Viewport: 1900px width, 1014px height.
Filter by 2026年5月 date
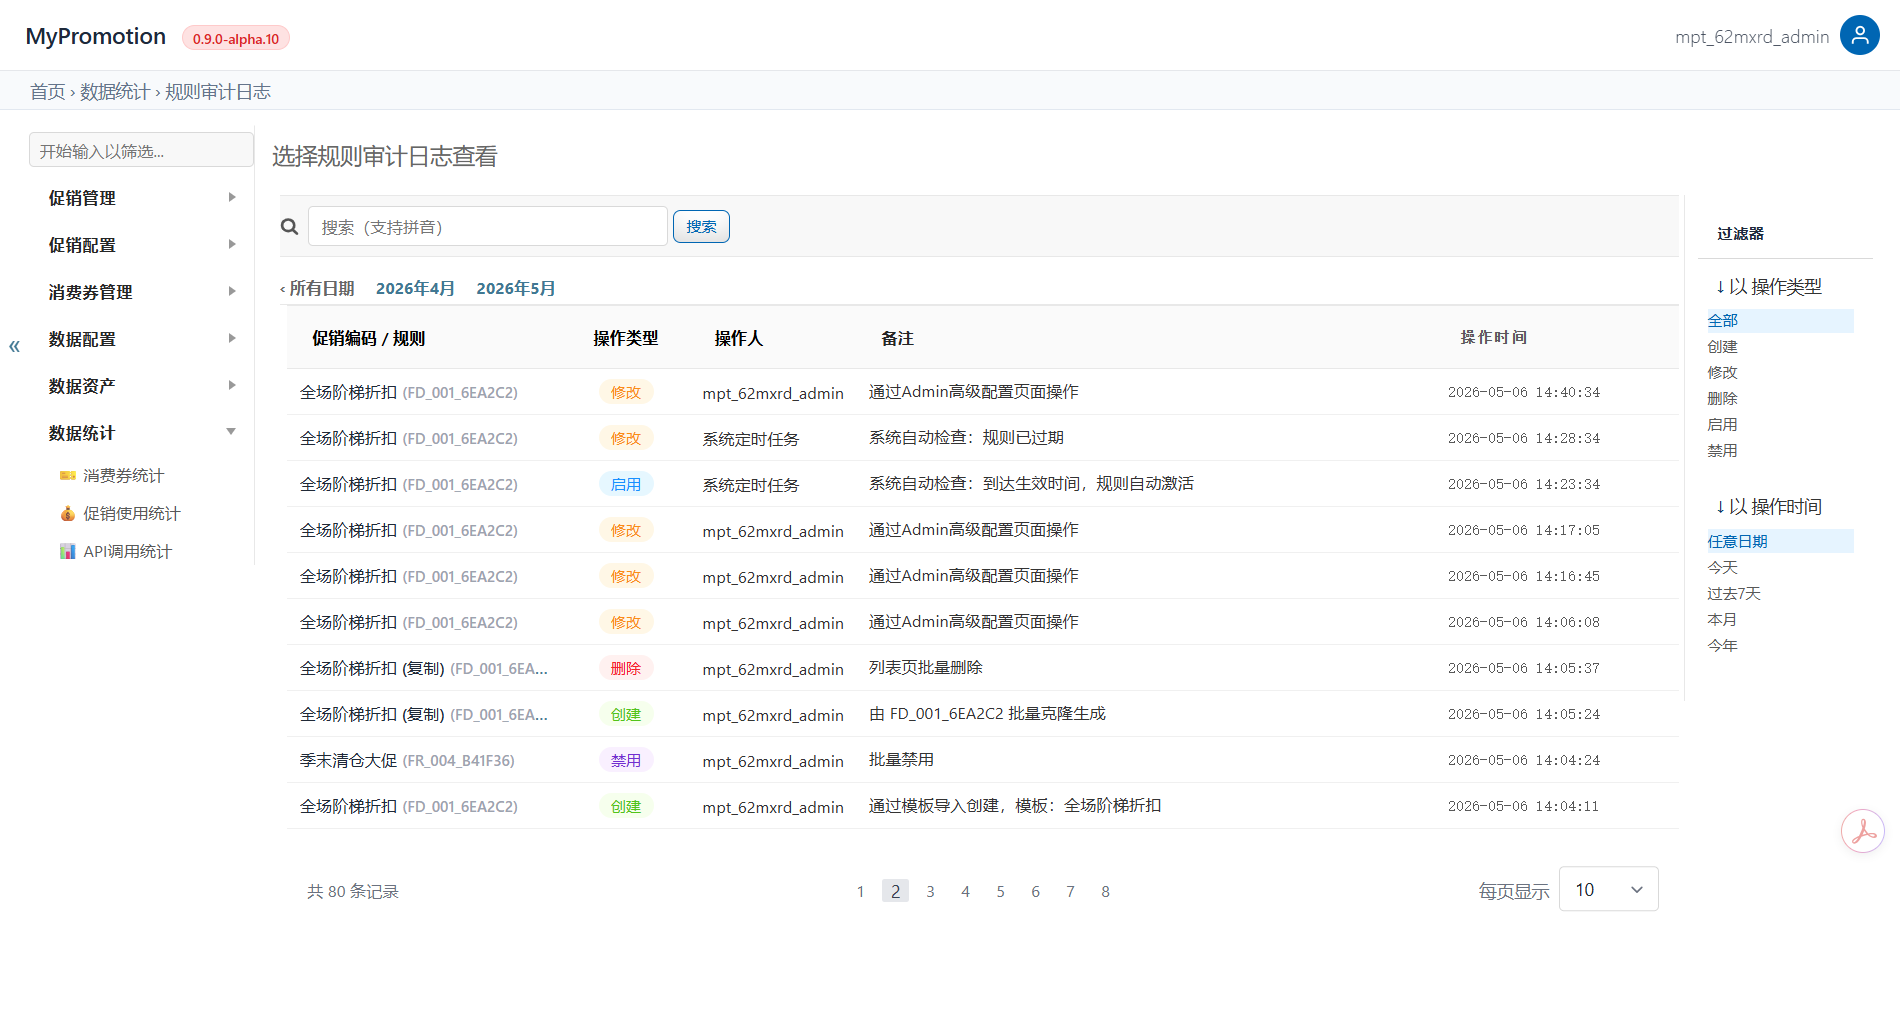tap(516, 289)
